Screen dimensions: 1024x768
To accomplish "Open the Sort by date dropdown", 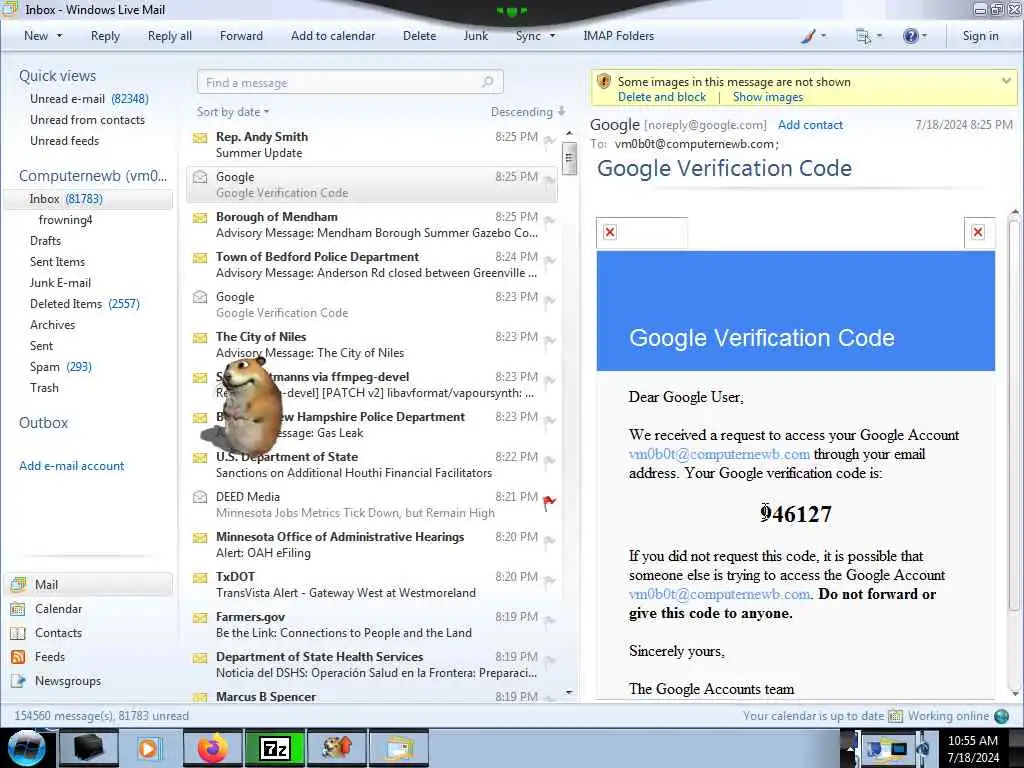I will point(233,112).
